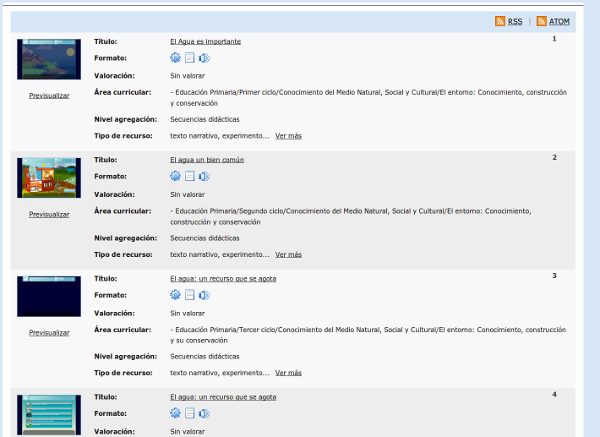600x437 pixels.
Task: Click audio format icon for El agua un bien común
Action: click(204, 176)
